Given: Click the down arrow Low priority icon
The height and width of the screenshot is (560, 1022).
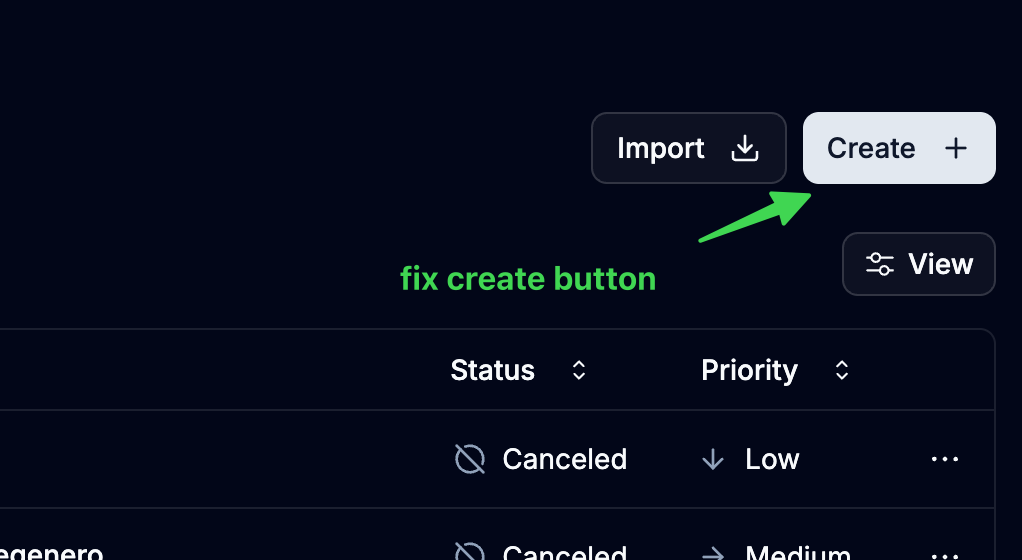Looking at the screenshot, I should click(x=713, y=459).
